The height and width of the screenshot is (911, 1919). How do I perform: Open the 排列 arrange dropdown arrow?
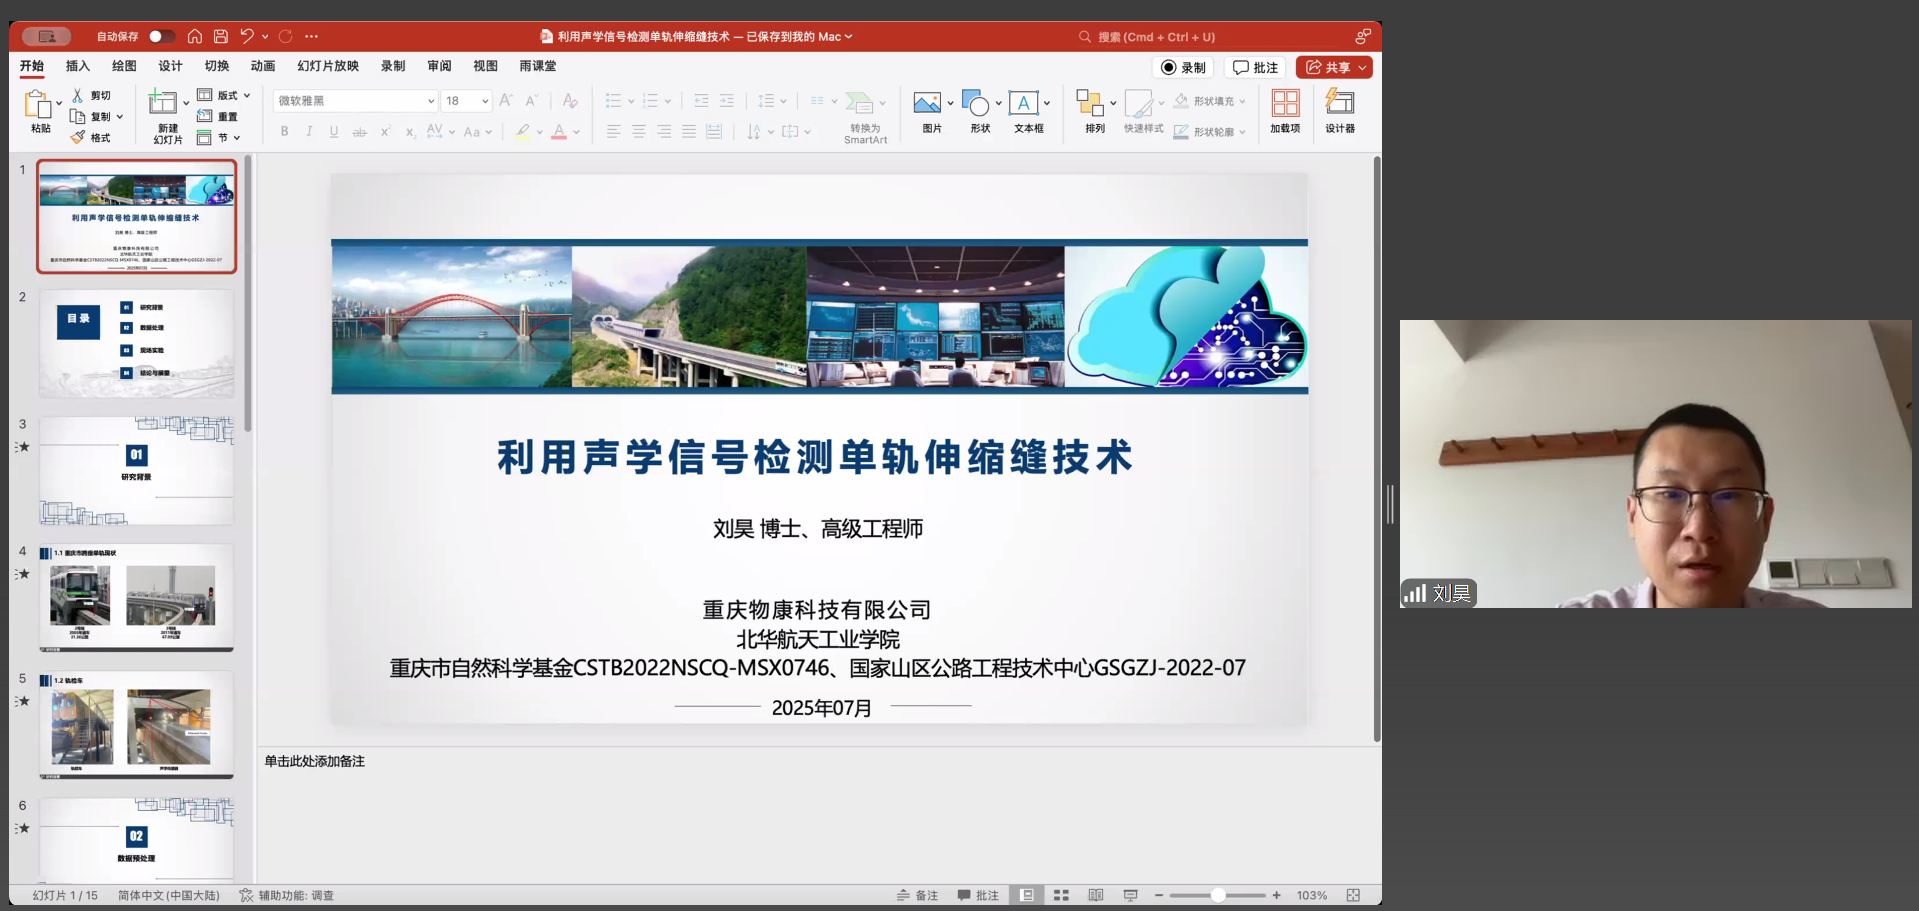click(x=1113, y=103)
